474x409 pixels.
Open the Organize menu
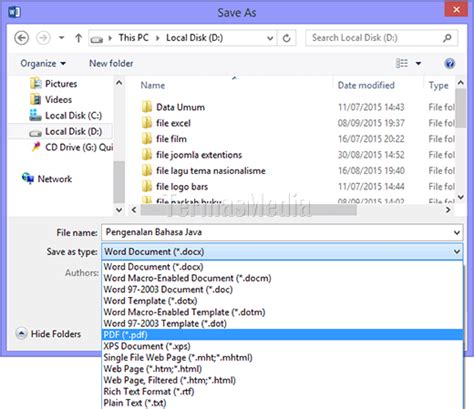43,63
